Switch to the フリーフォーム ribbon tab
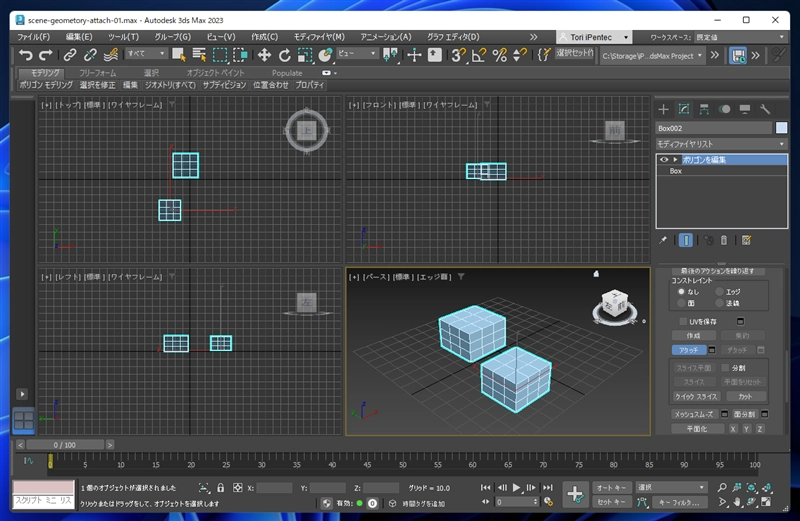 pyautogui.click(x=97, y=73)
